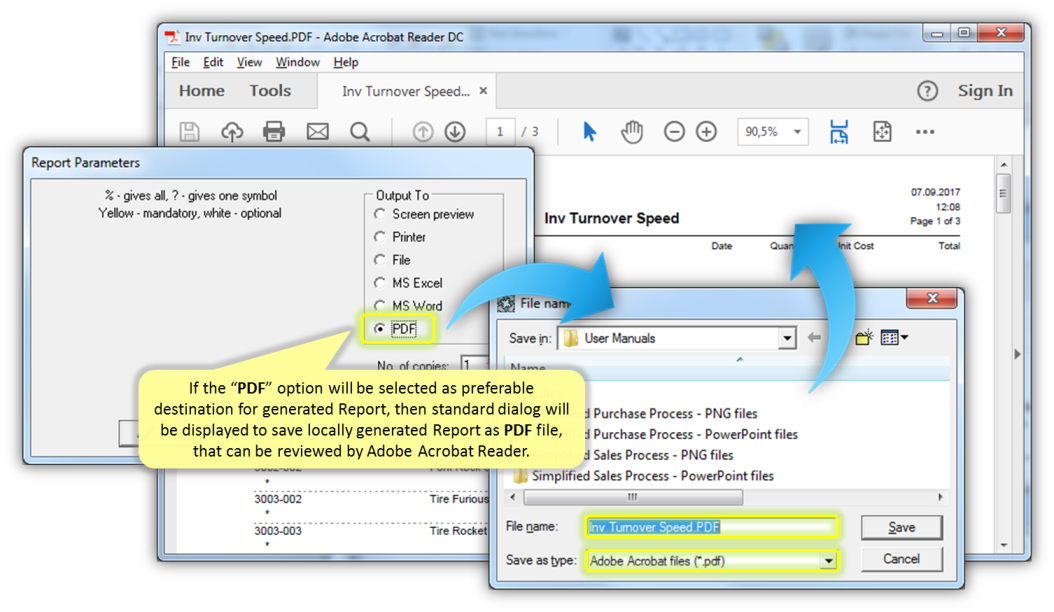Image resolution: width=1054 pixels, height=612 pixels.
Task: Click the Save button in save dialog
Action: pyautogui.click(x=901, y=527)
